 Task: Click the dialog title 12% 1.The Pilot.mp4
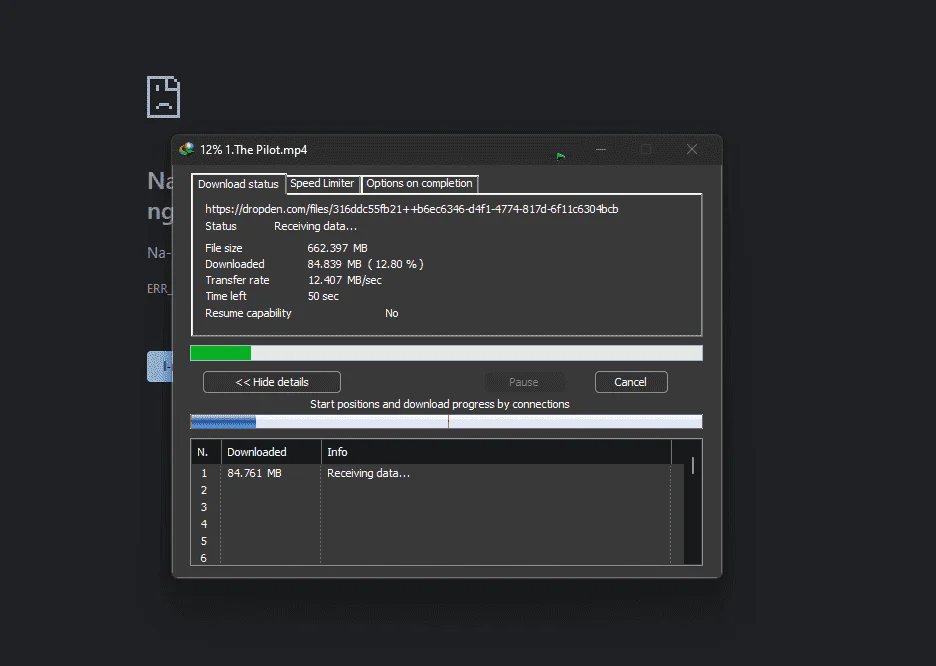(x=254, y=150)
